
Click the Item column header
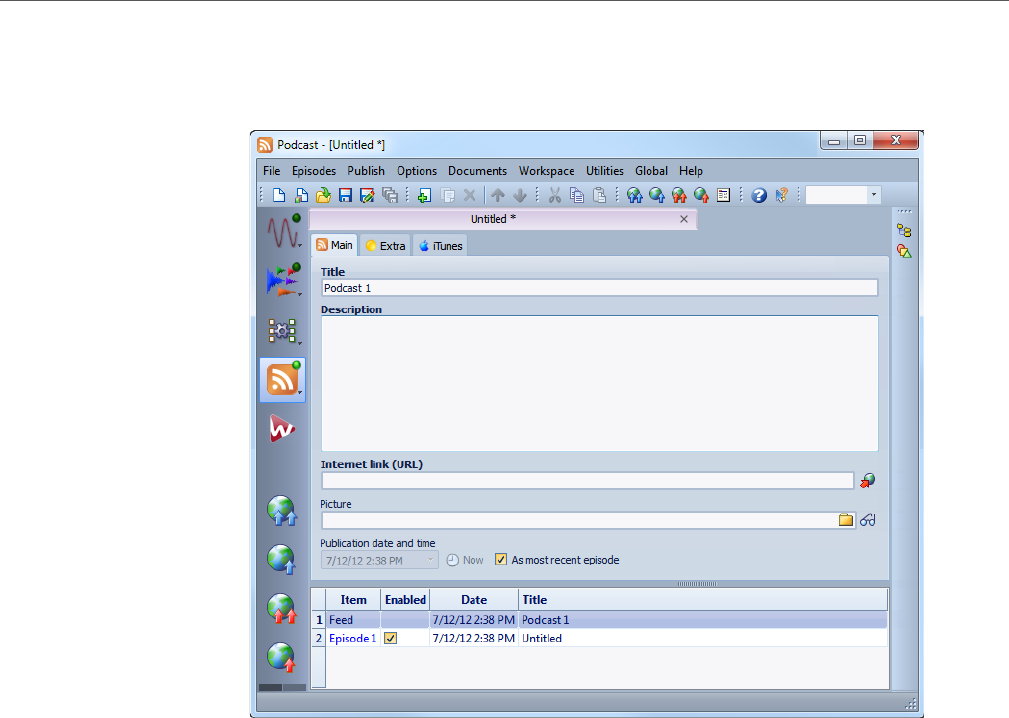pos(353,600)
